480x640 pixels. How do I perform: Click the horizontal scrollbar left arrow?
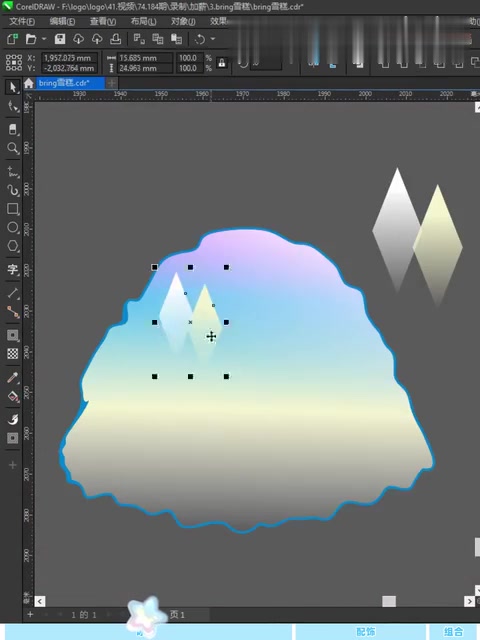point(40,601)
